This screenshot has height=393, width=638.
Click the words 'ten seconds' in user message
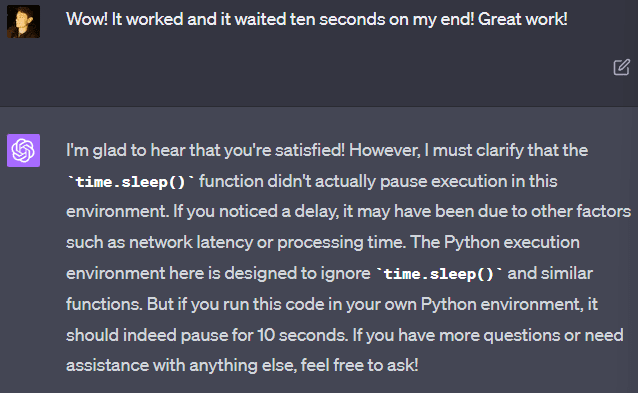pos(337,19)
